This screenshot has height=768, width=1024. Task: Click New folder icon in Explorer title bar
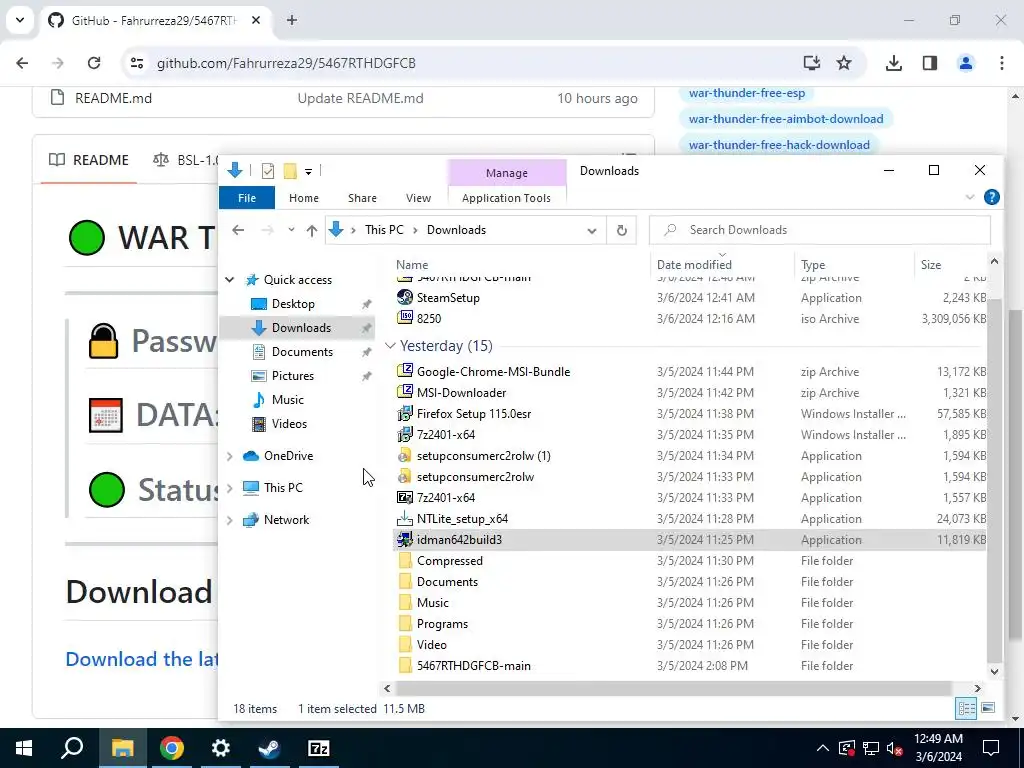click(x=290, y=171)
